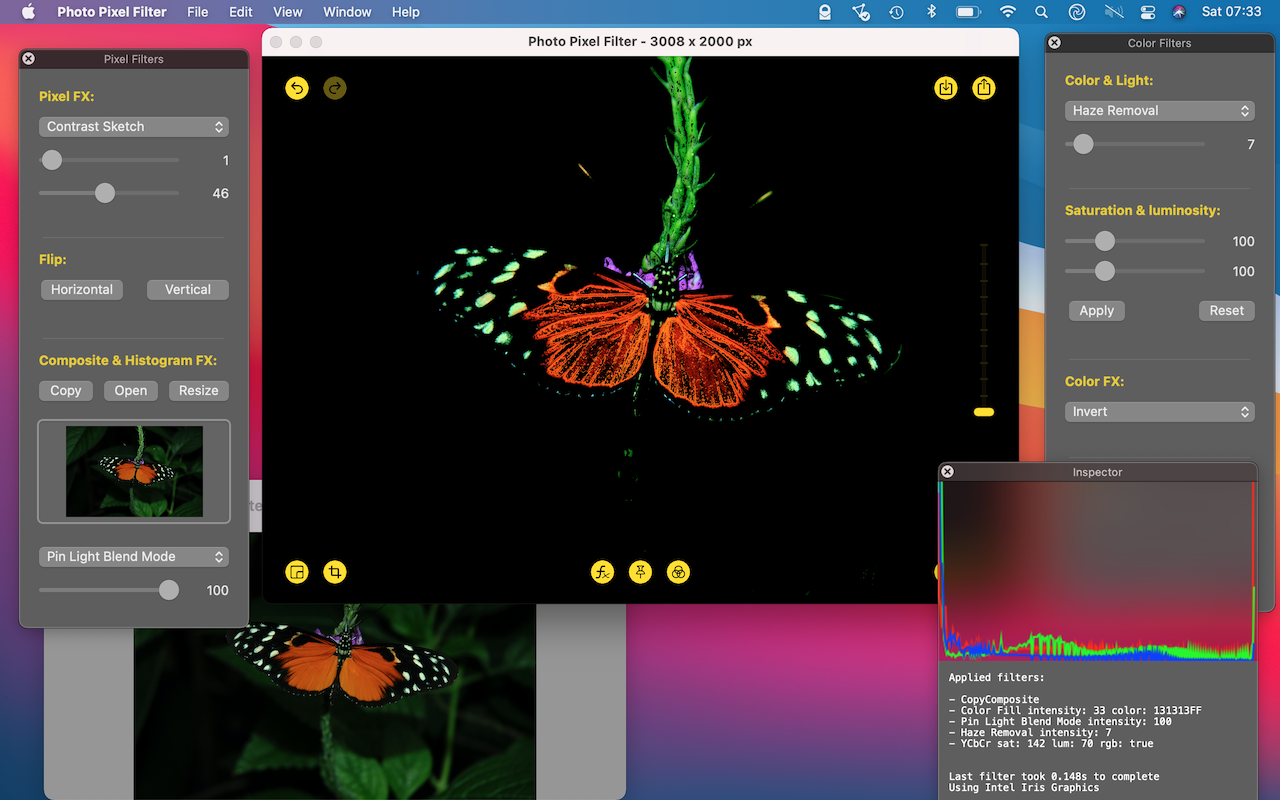Open the Edit menu

coord(240,12)
